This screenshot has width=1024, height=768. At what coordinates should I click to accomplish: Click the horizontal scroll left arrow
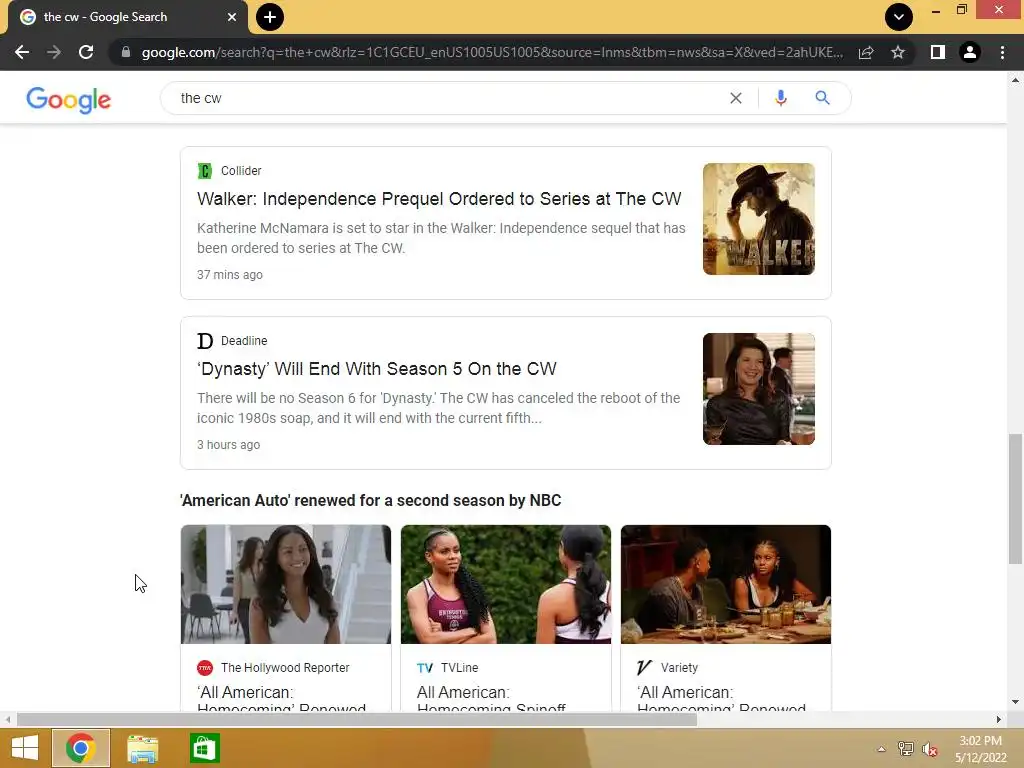tap(8, 720)
